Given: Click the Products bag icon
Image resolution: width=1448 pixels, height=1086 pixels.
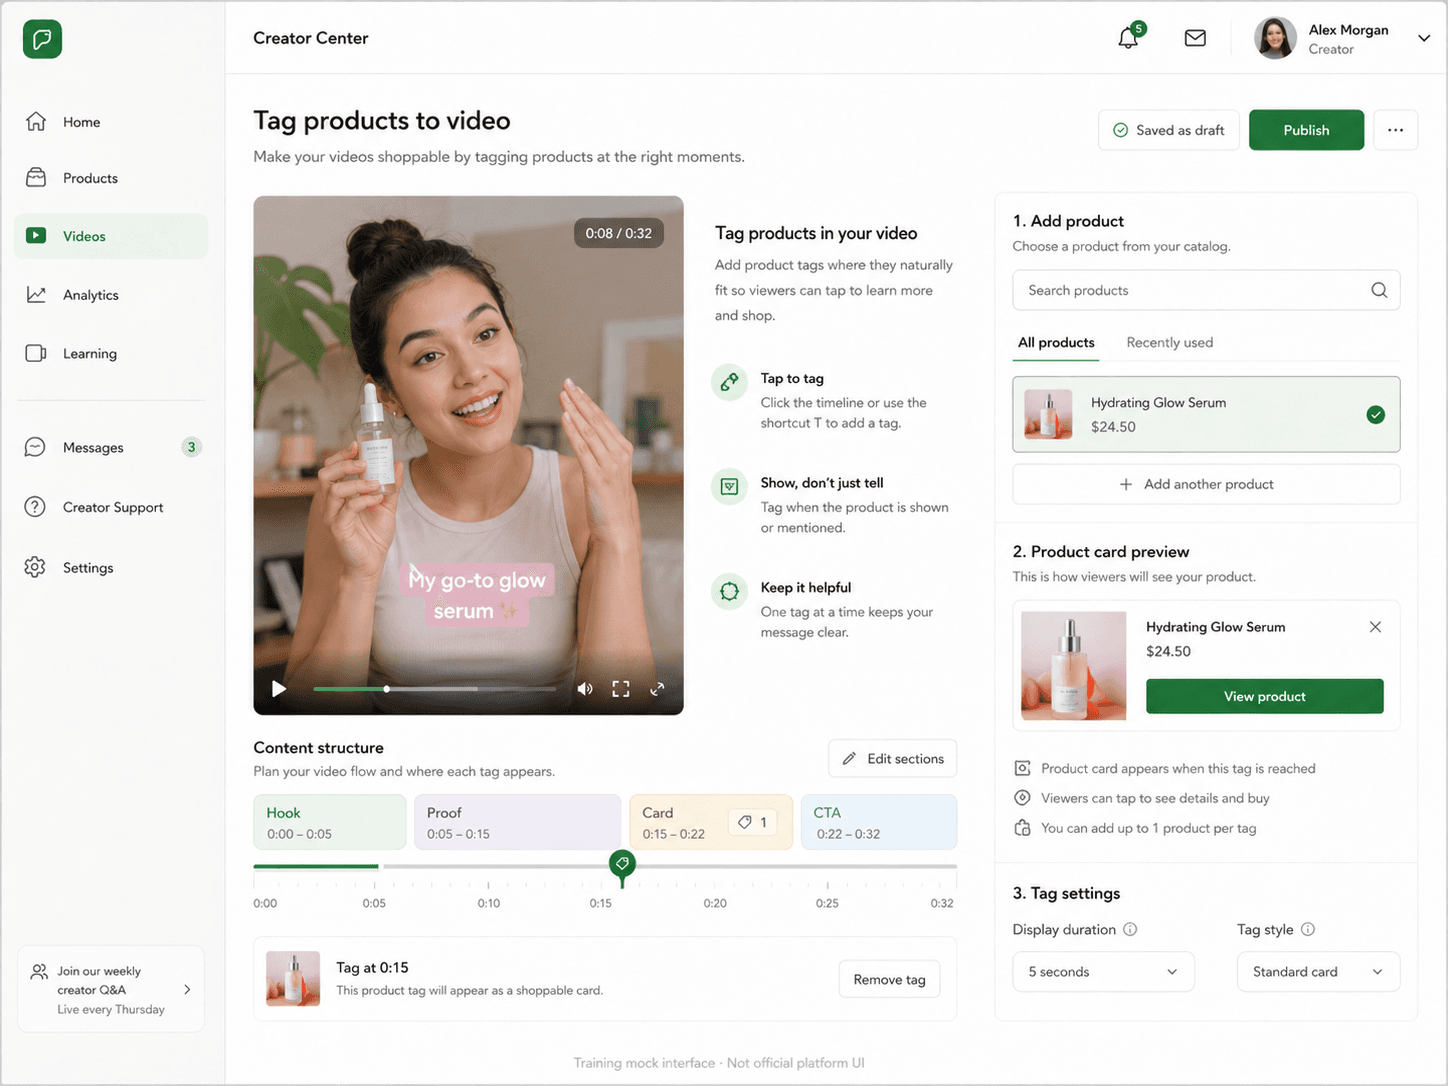Looking at the screenshot, I should [x=36, y=177].
